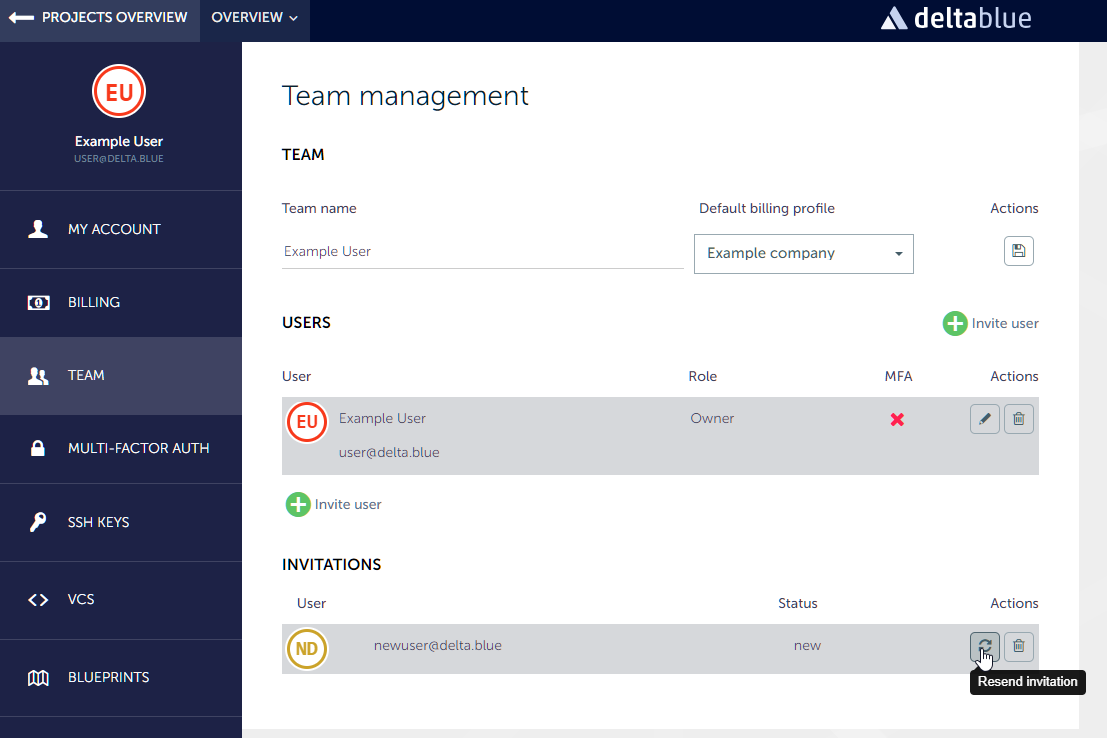
Task: Go back to Projects Overview
Action: 99,18
